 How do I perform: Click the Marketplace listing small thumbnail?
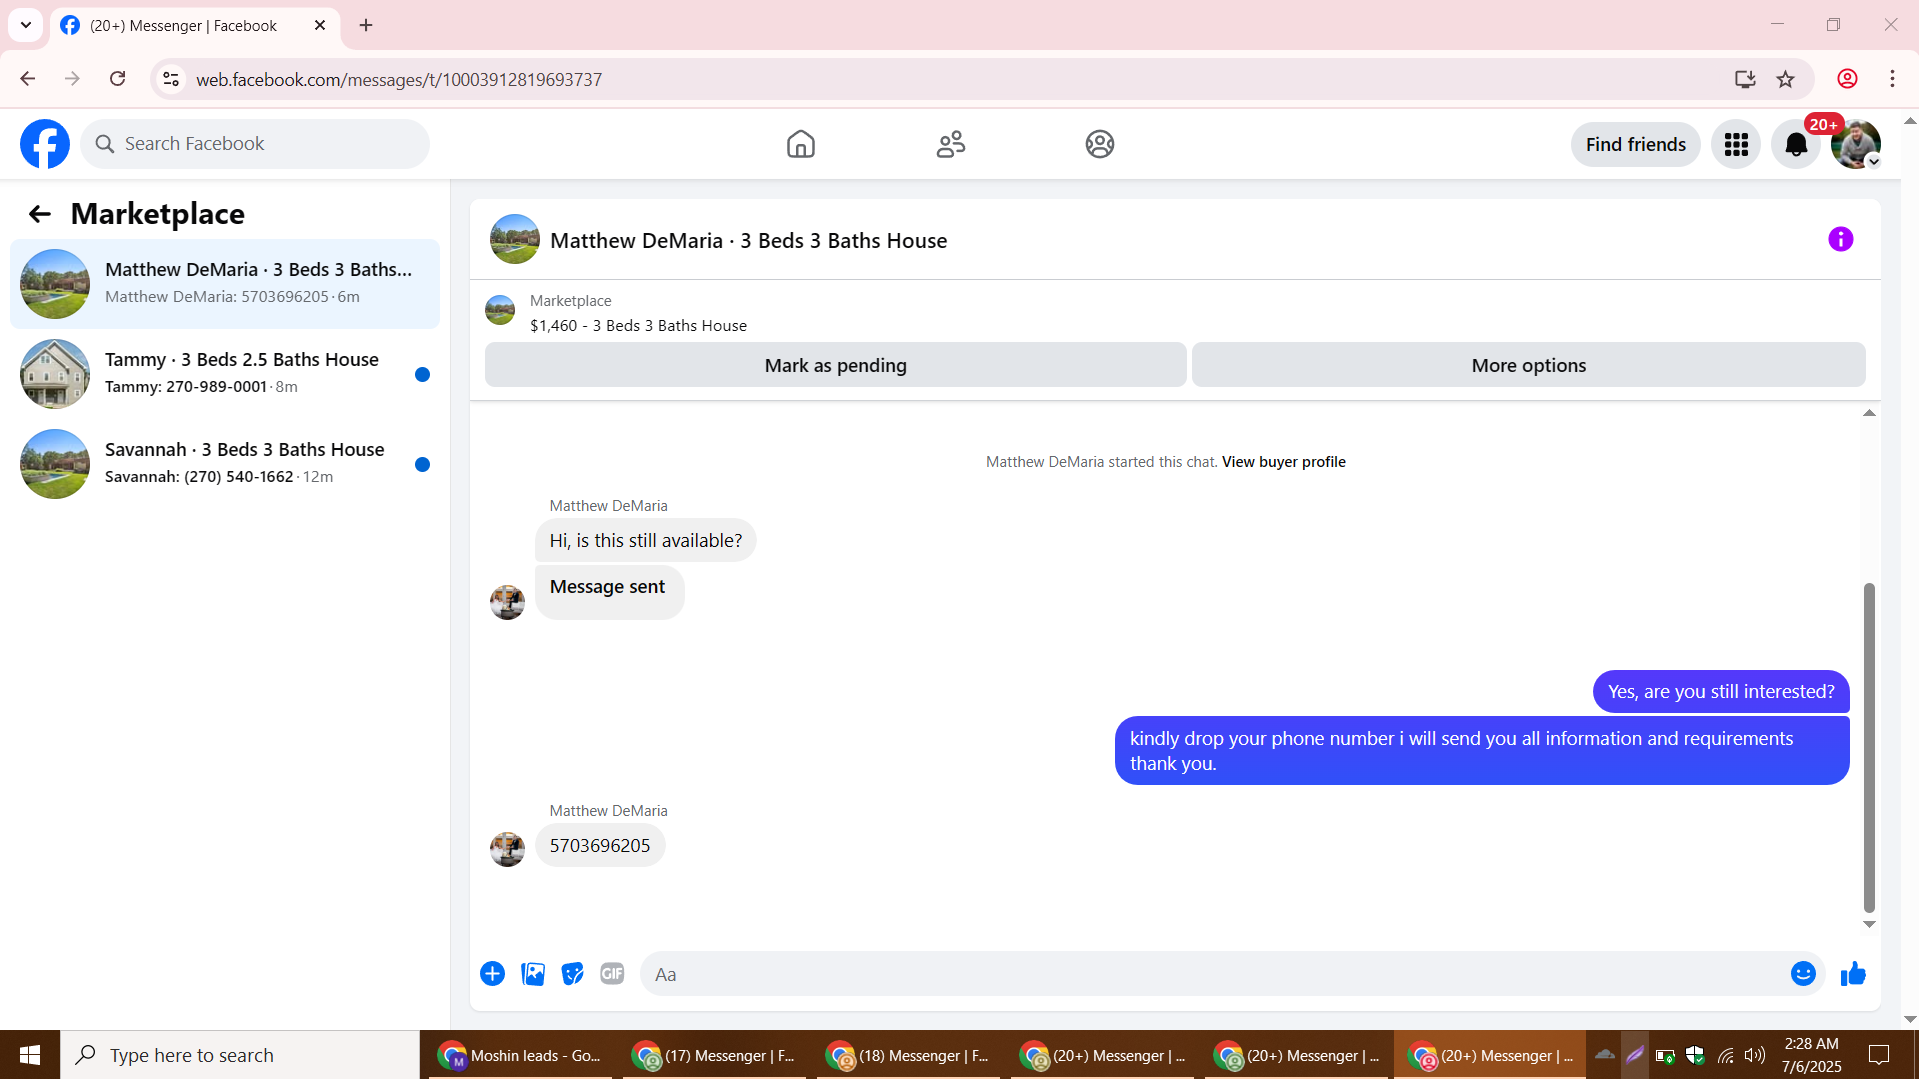[500, 310]
